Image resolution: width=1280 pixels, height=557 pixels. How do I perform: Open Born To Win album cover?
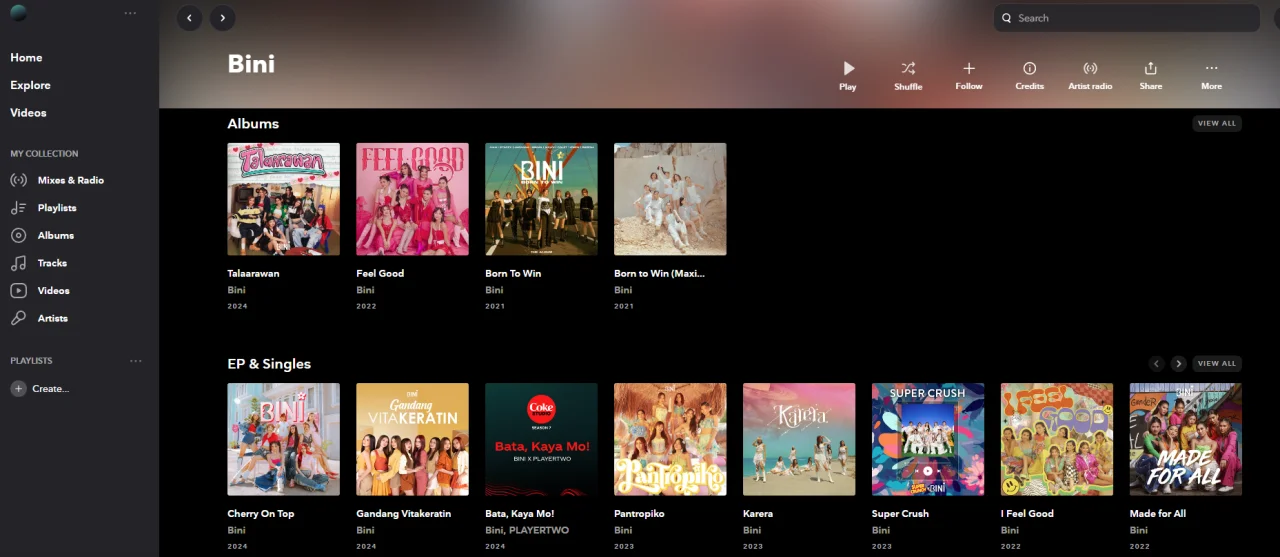(x=542, y=199)
